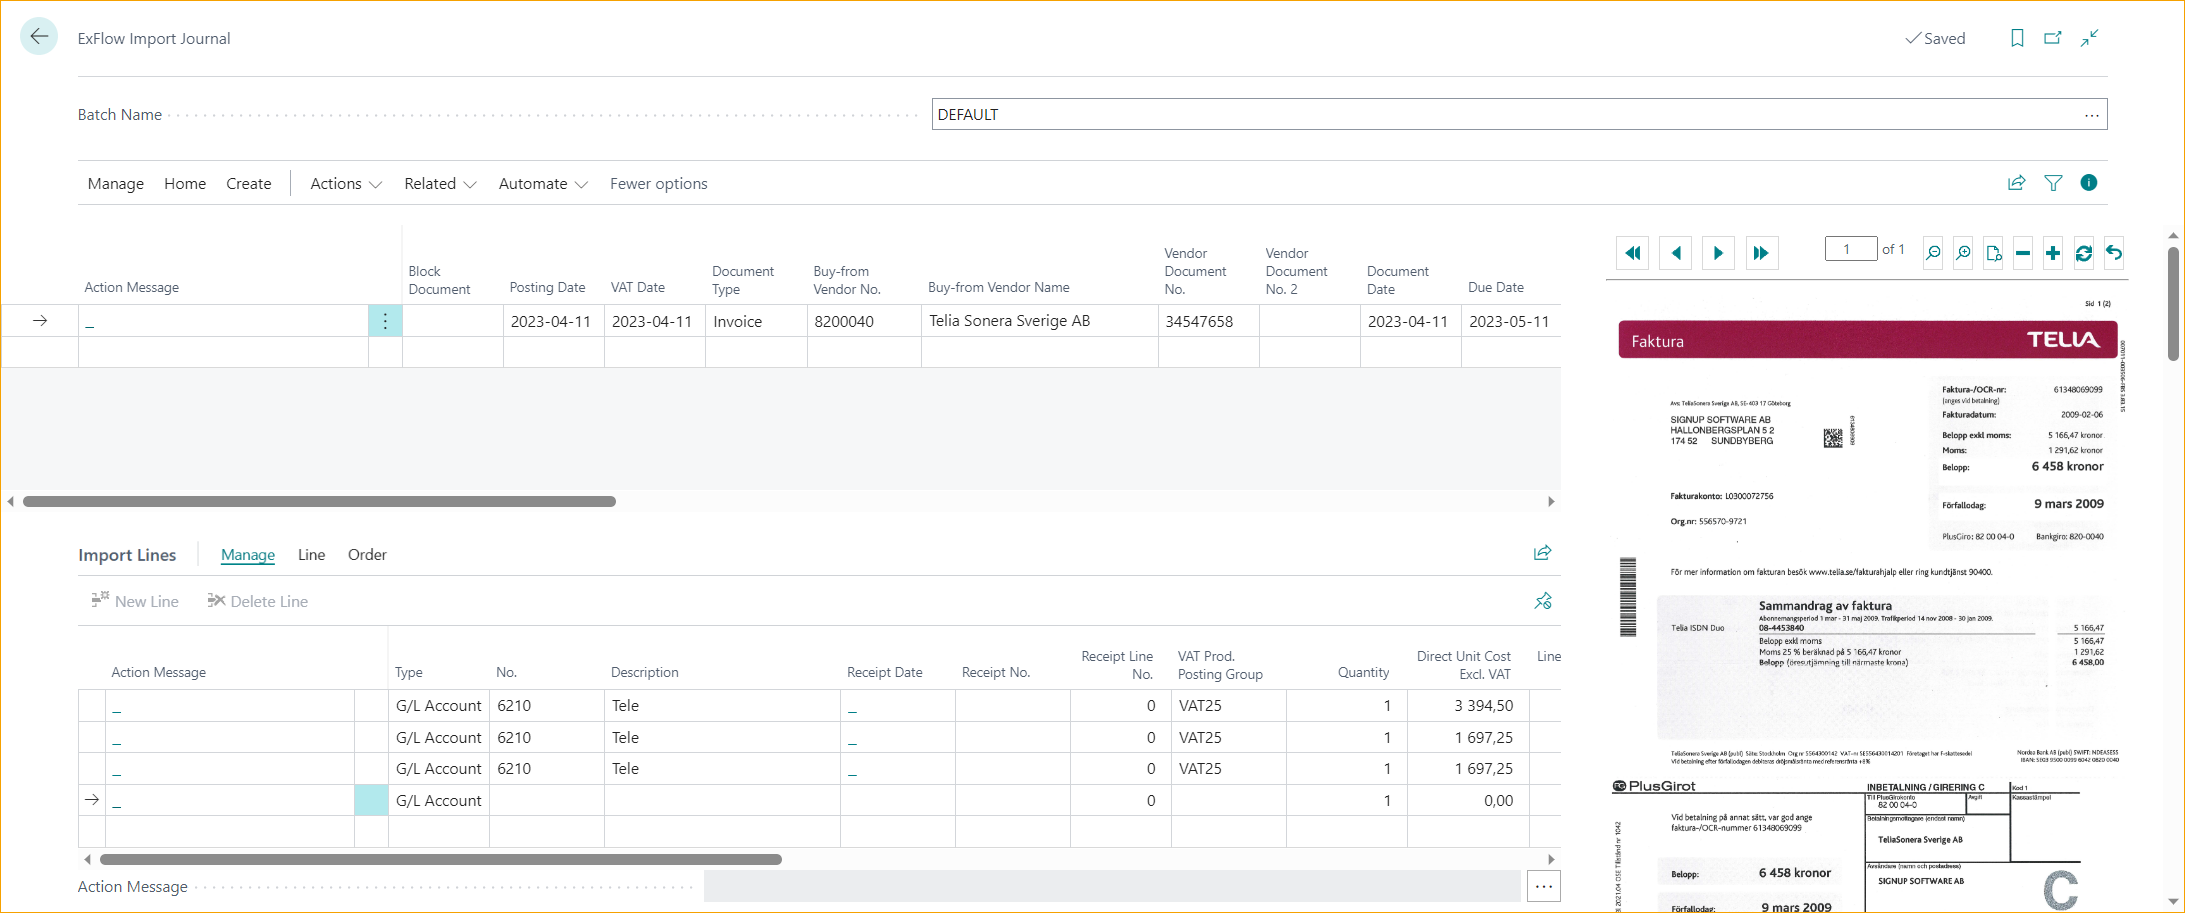Expand the Related menu
The height and width of the screenshot is (913, 2185).
pos(439,183)
